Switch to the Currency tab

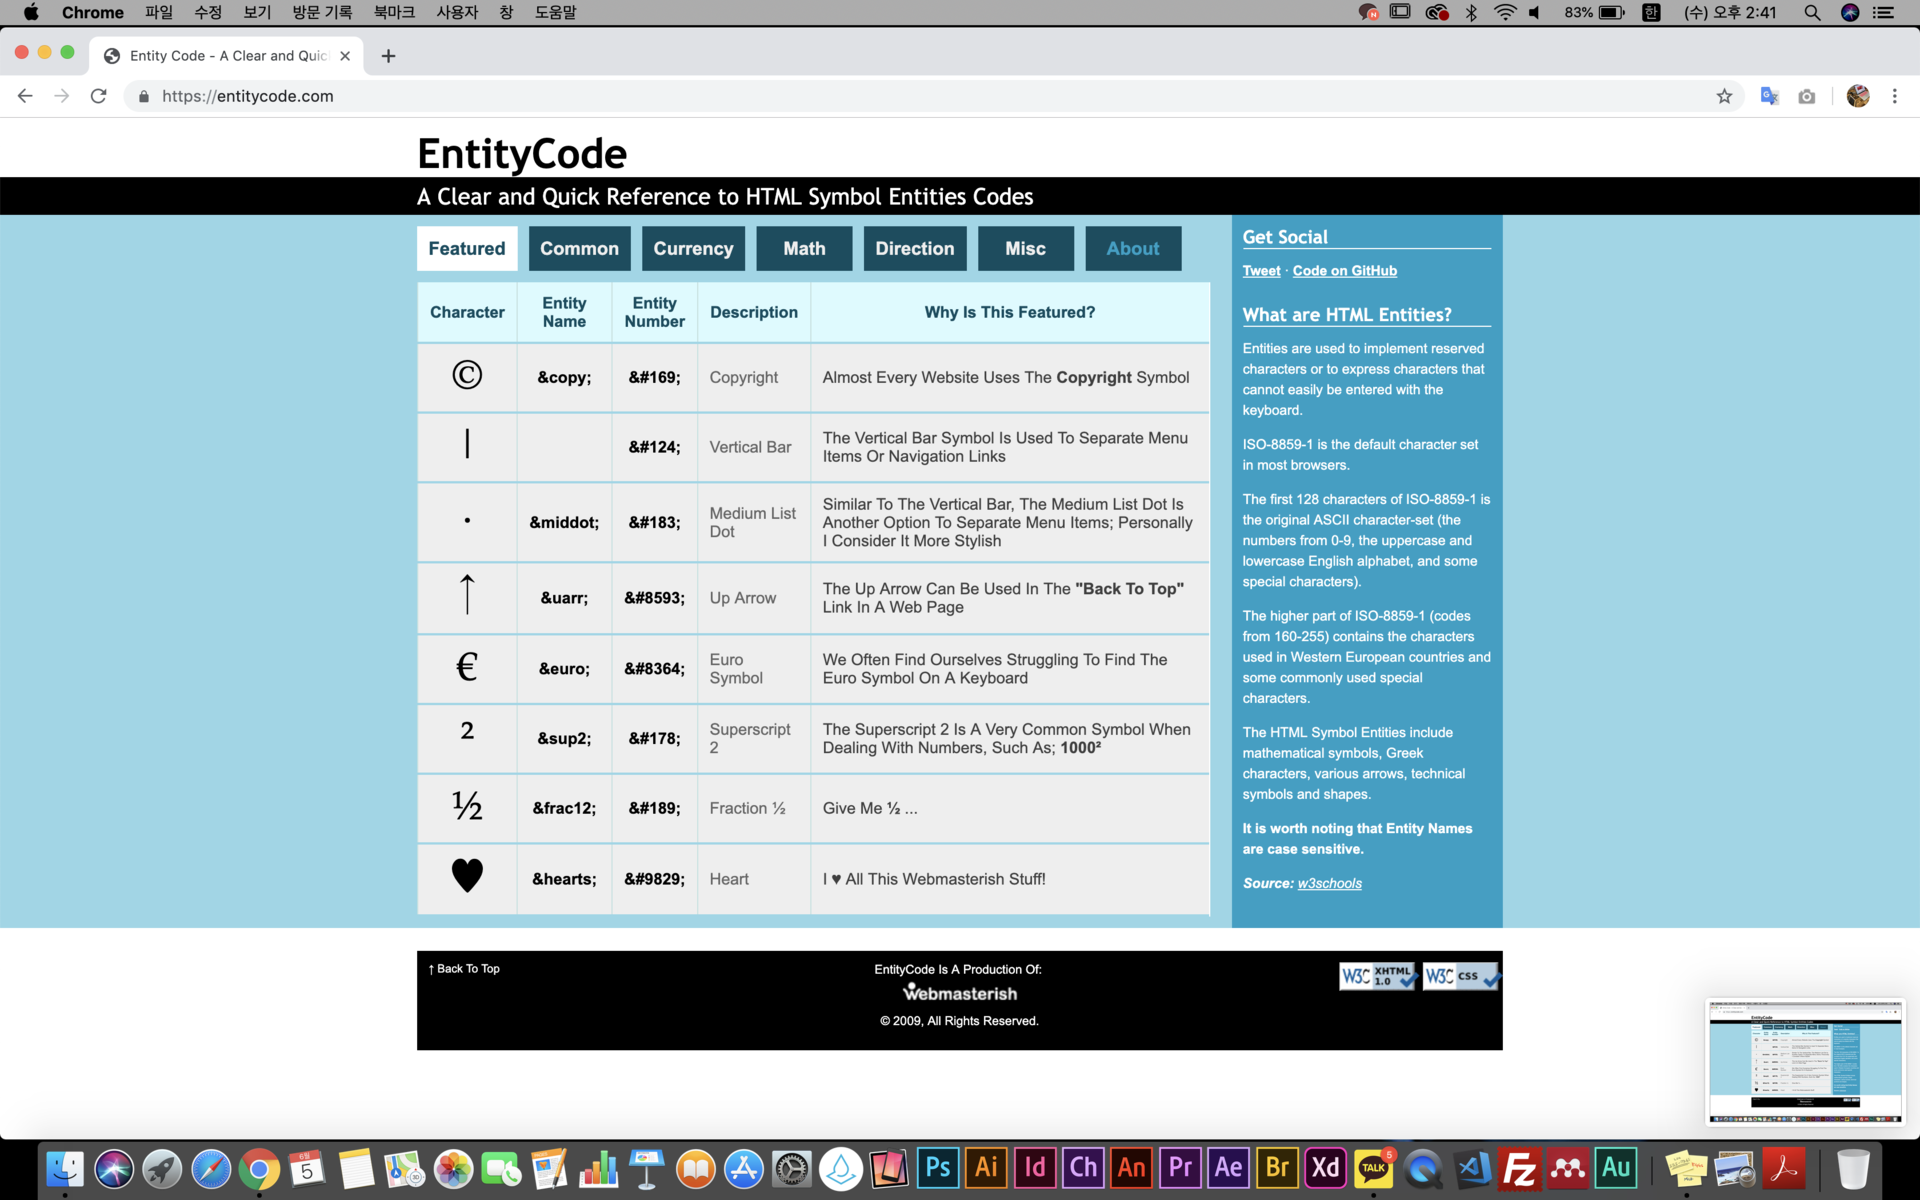[x=693, y=248]
